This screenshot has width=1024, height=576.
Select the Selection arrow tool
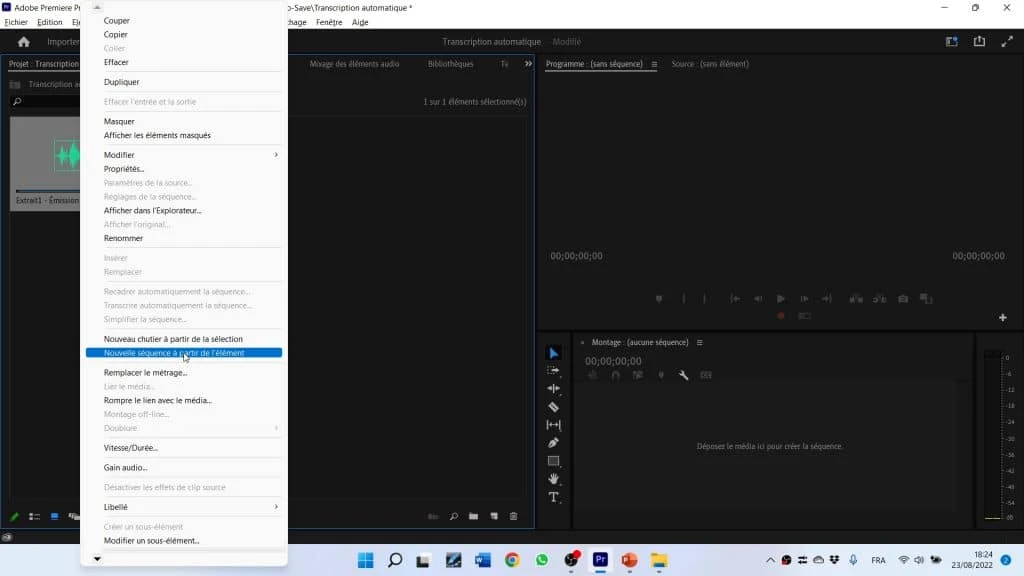pyautogui.click(x=554, y=353)
